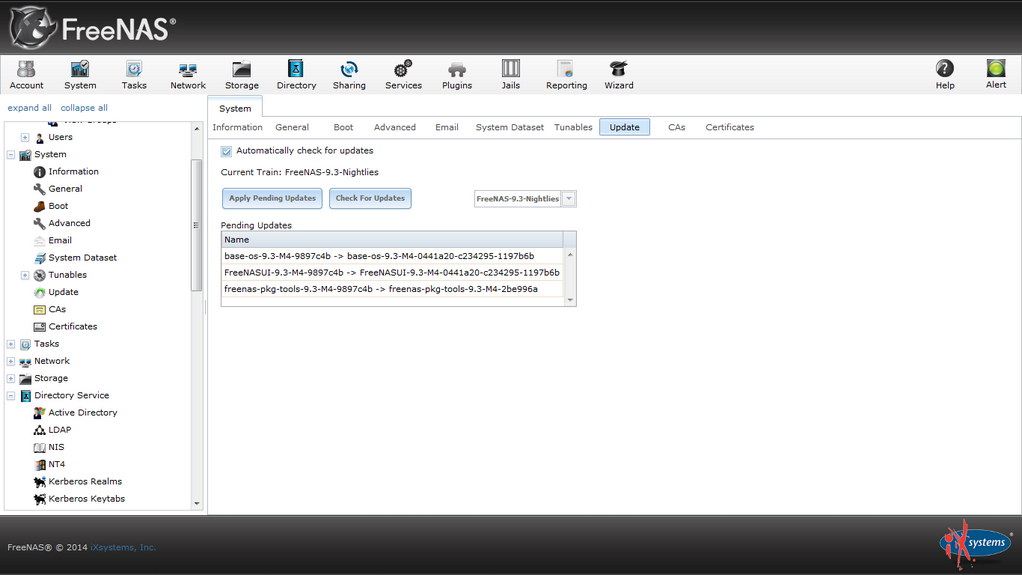Switch to the System Dataset tab

pos(509,127)
